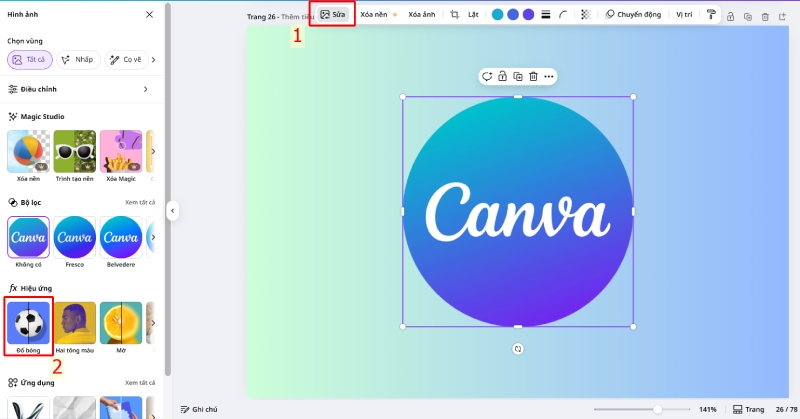
Task: Show more Magic Studio tools
Action: pyautogui.click(x=153, y=152)
